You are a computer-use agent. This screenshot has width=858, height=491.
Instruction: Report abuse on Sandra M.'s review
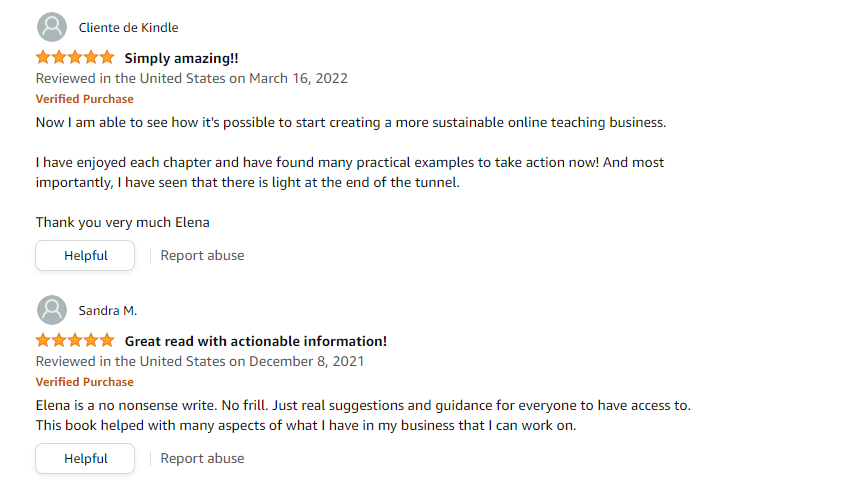click(x=202, y=458)
